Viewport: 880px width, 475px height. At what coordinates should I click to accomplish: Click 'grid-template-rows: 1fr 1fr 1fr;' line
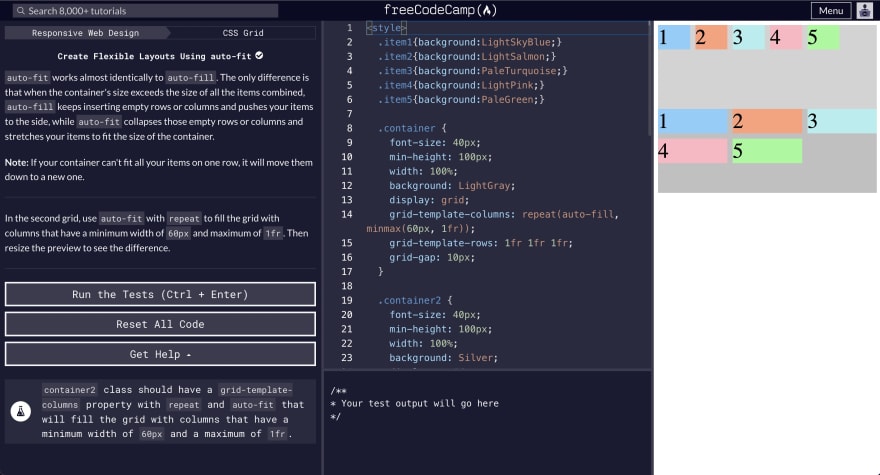(481, 243)
